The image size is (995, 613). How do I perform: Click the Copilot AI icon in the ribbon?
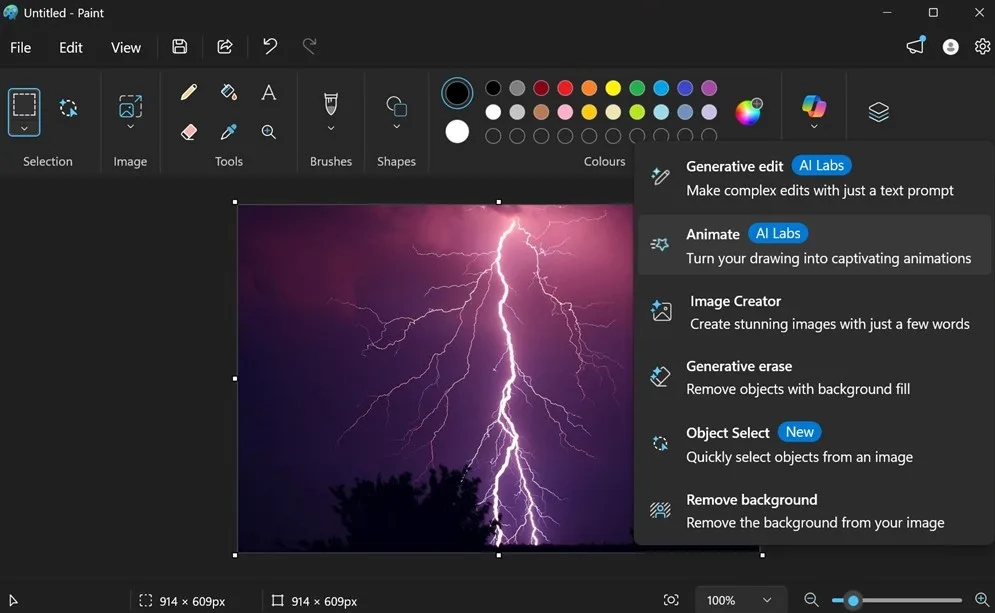click(x=813, y=105)
